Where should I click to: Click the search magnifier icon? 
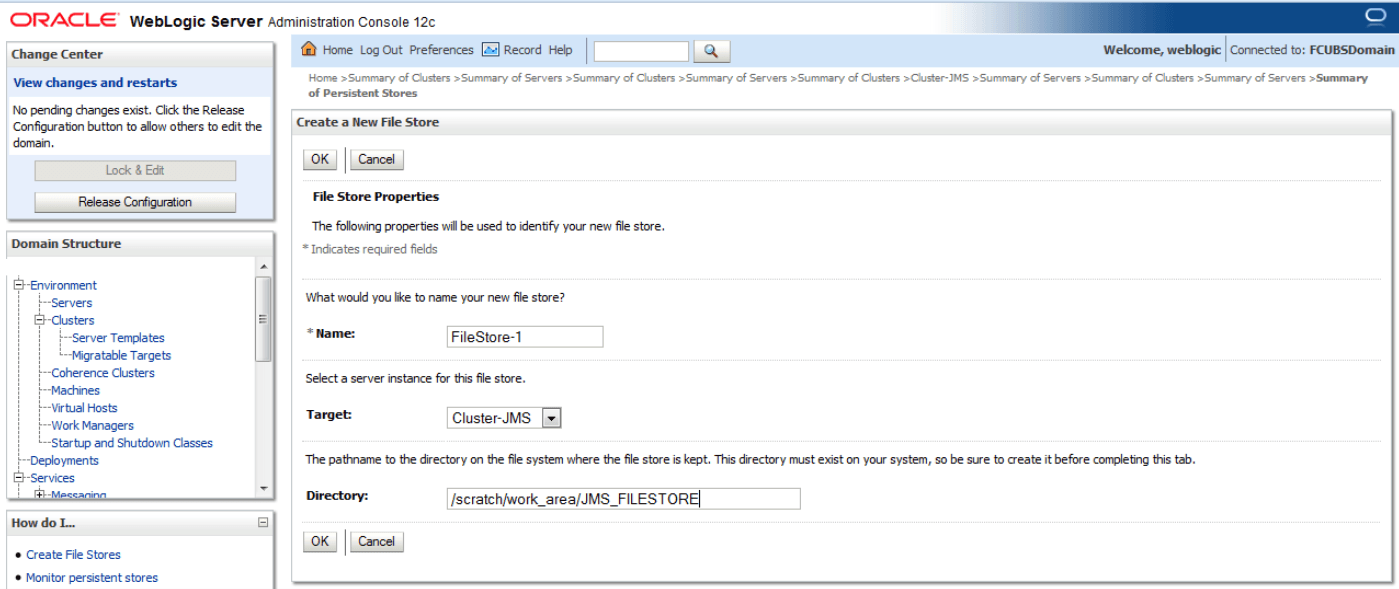714,50
